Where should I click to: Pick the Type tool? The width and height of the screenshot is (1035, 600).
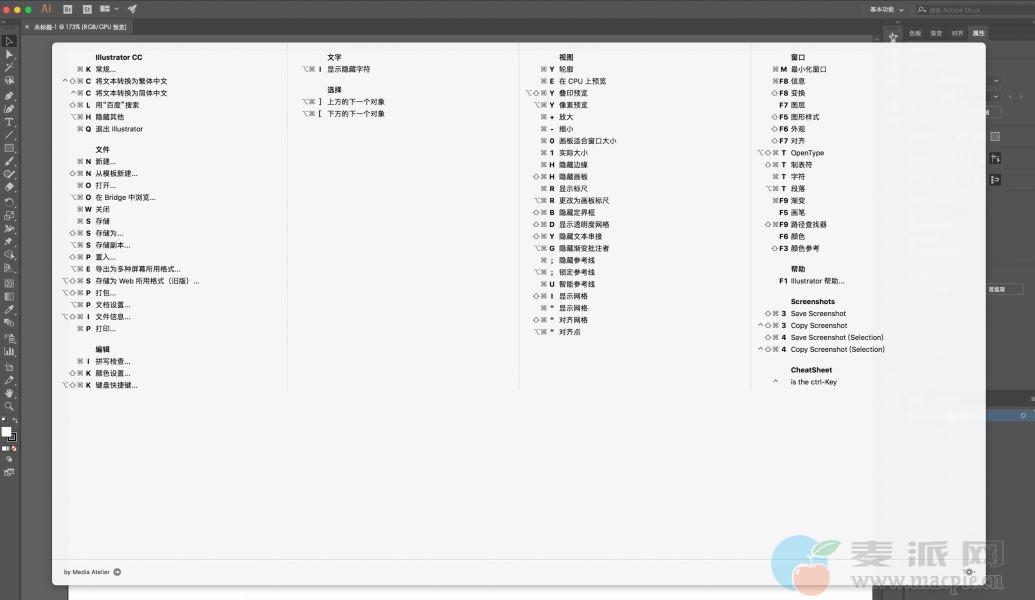click(x=9, y=121)
